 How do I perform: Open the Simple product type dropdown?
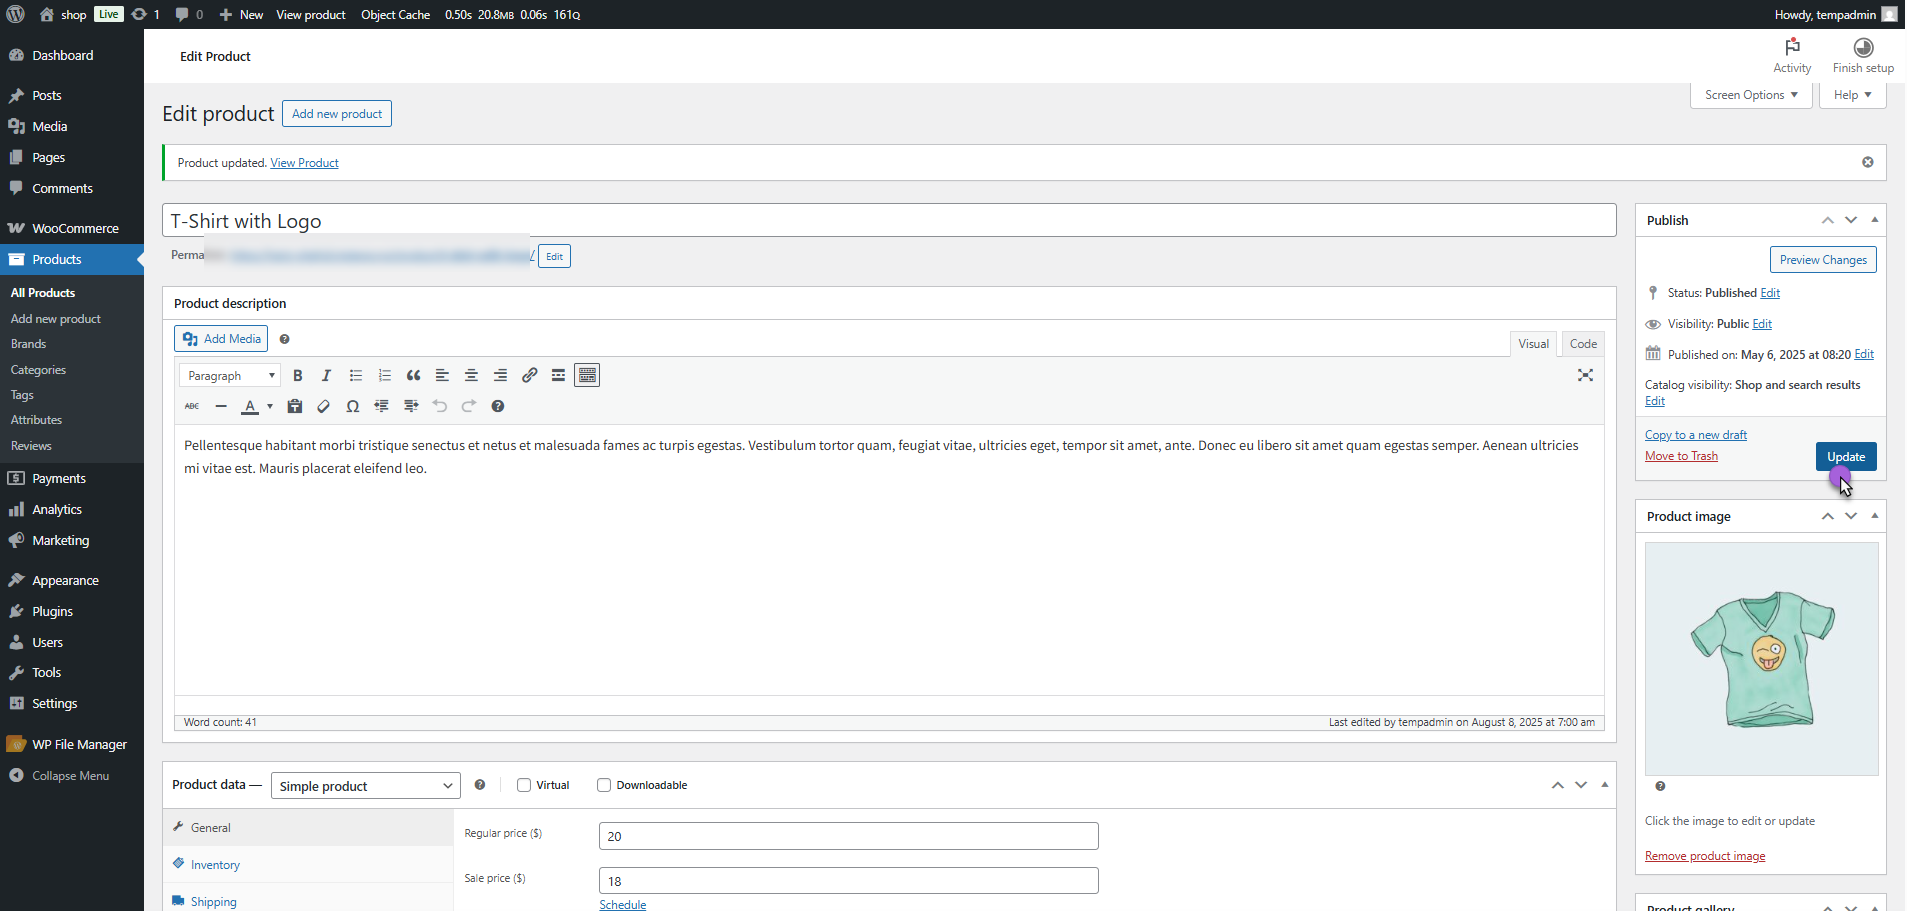pyautogui.click(x=365, y=787)
